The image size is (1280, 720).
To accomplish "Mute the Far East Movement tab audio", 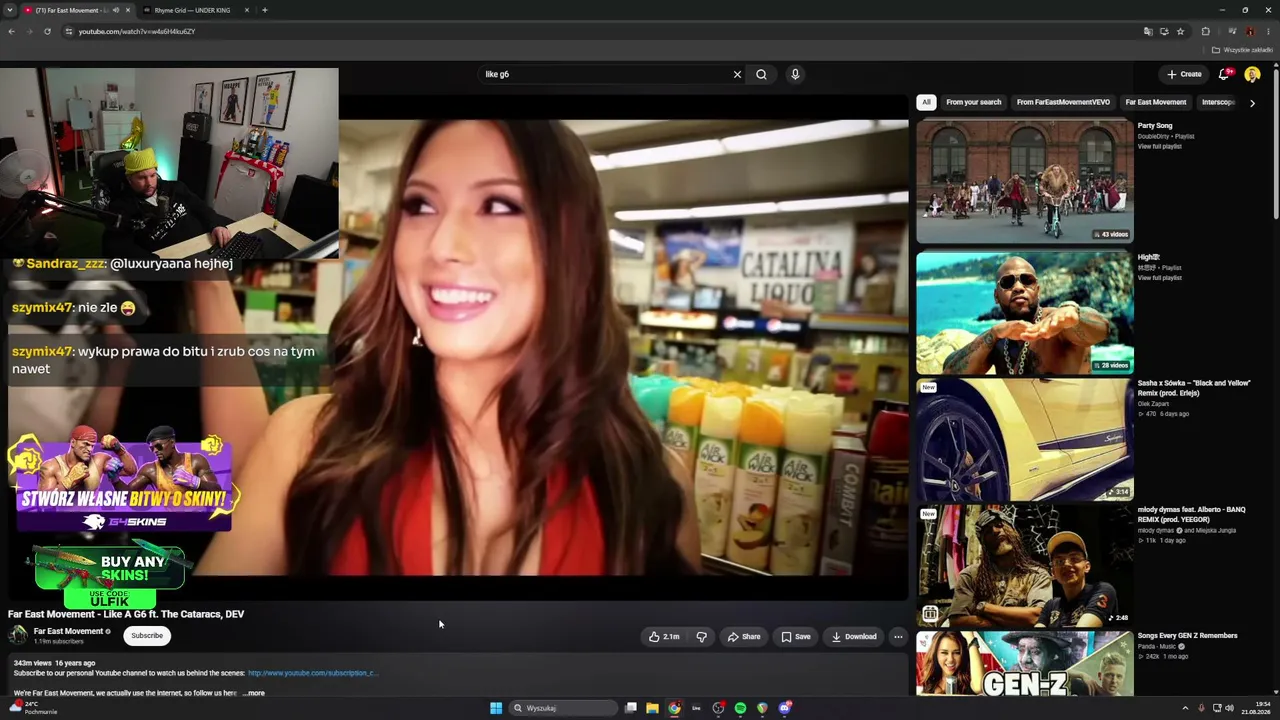I will [x=116, y=10].
